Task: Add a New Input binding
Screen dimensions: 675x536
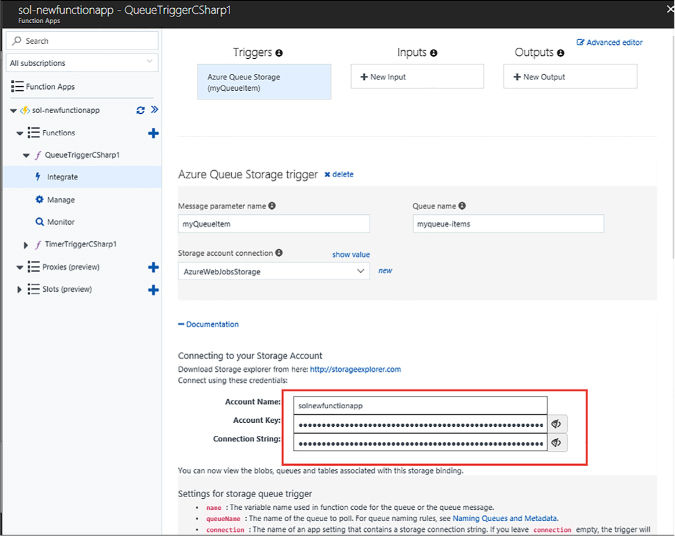Action: click(x=417, y=77)
